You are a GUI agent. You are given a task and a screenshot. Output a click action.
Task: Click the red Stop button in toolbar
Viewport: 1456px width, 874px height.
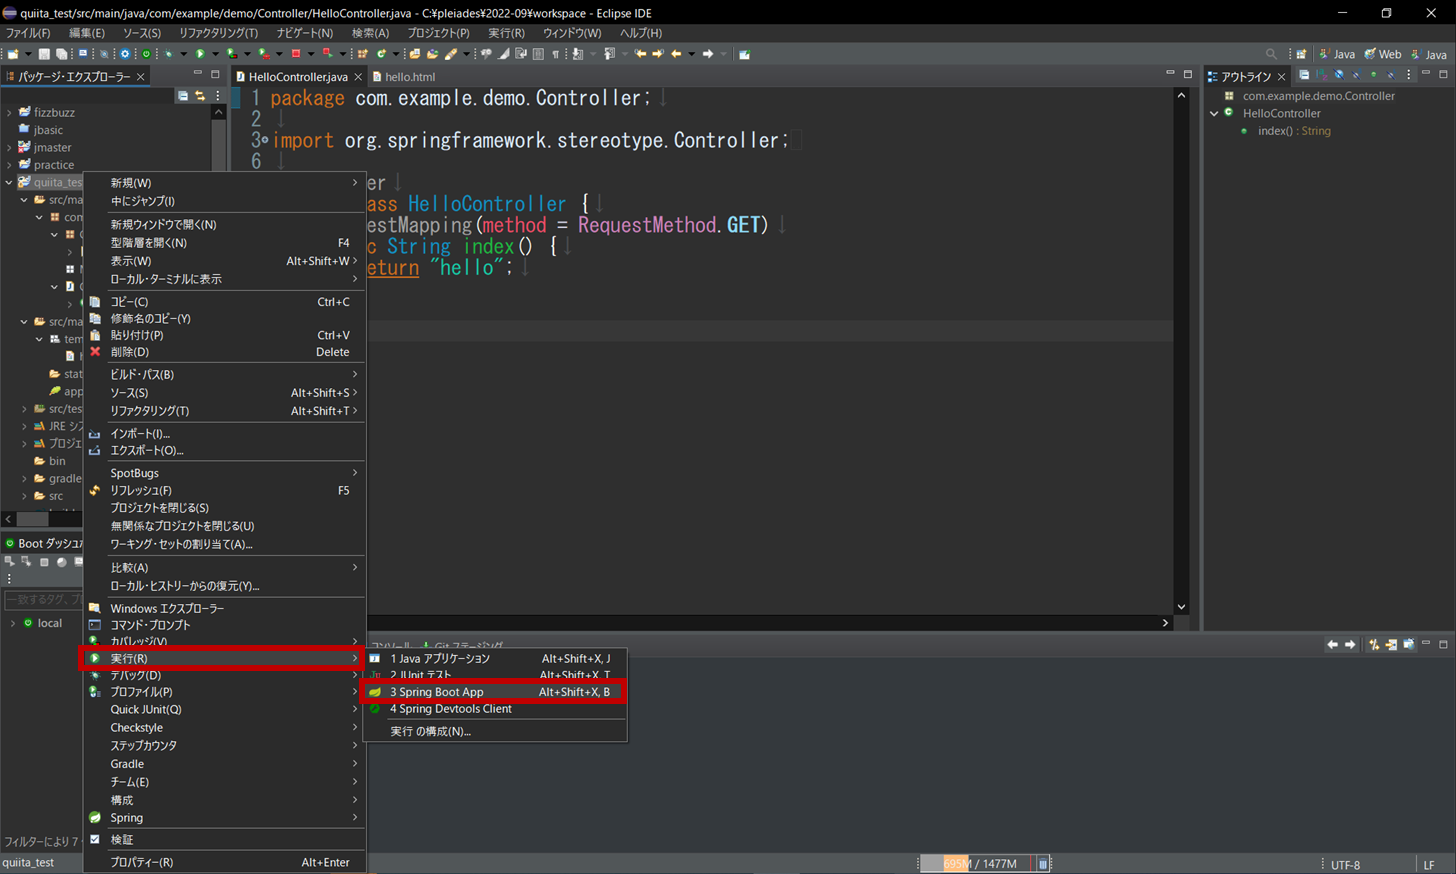pos(295,54)
